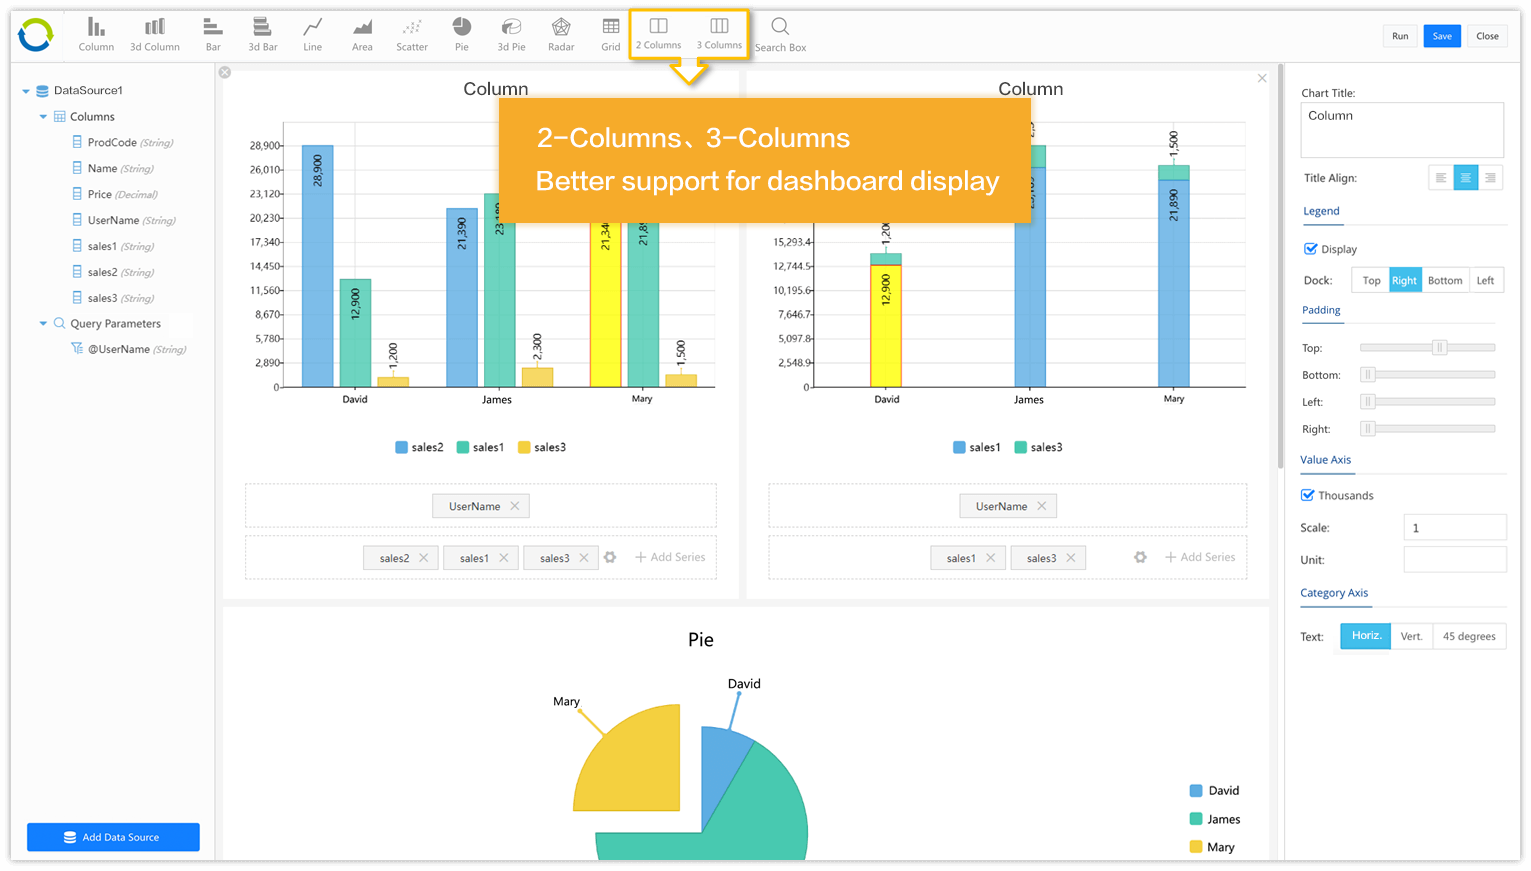Set category text to Horiz.

(x=1366, y=636)
